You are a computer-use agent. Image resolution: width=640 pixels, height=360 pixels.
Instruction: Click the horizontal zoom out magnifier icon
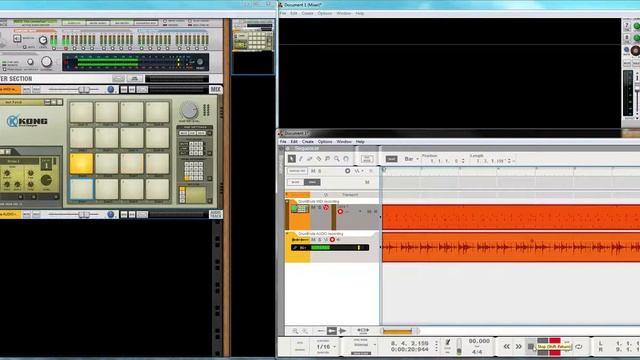tap(295, 331)
